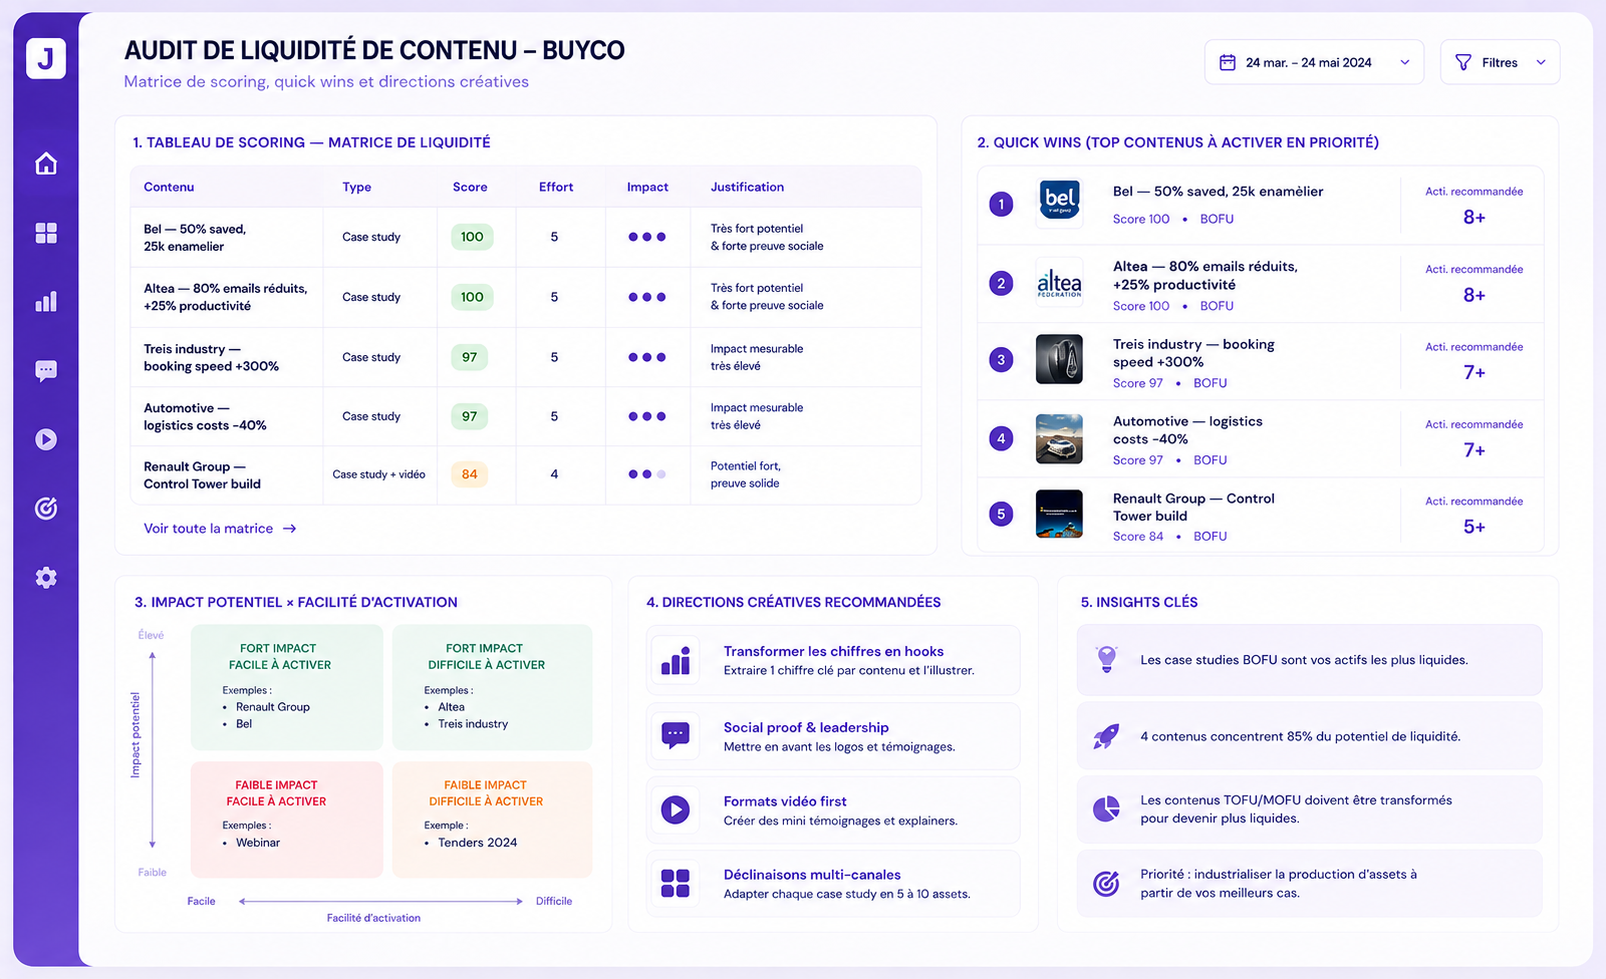Open the Formats vidéo first card

point(833,810)
